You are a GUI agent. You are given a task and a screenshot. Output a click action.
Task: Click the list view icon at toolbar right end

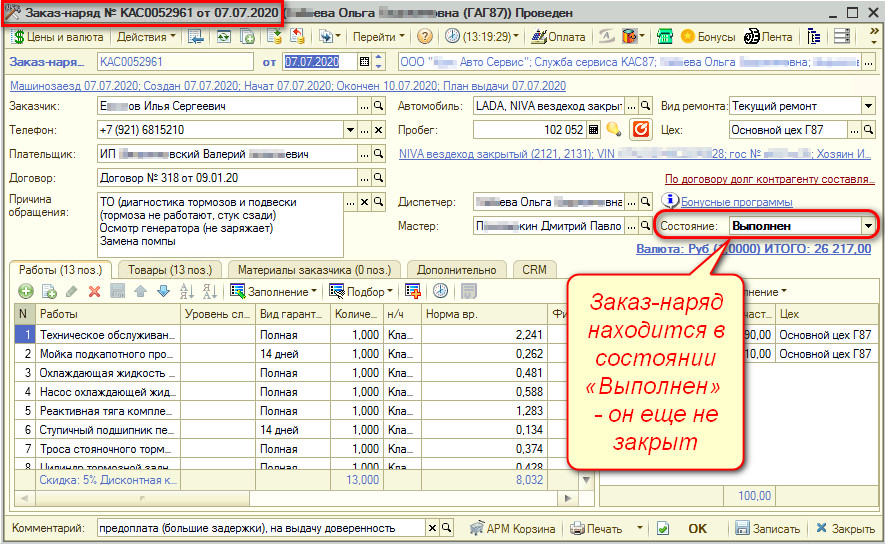click(842, 37)
